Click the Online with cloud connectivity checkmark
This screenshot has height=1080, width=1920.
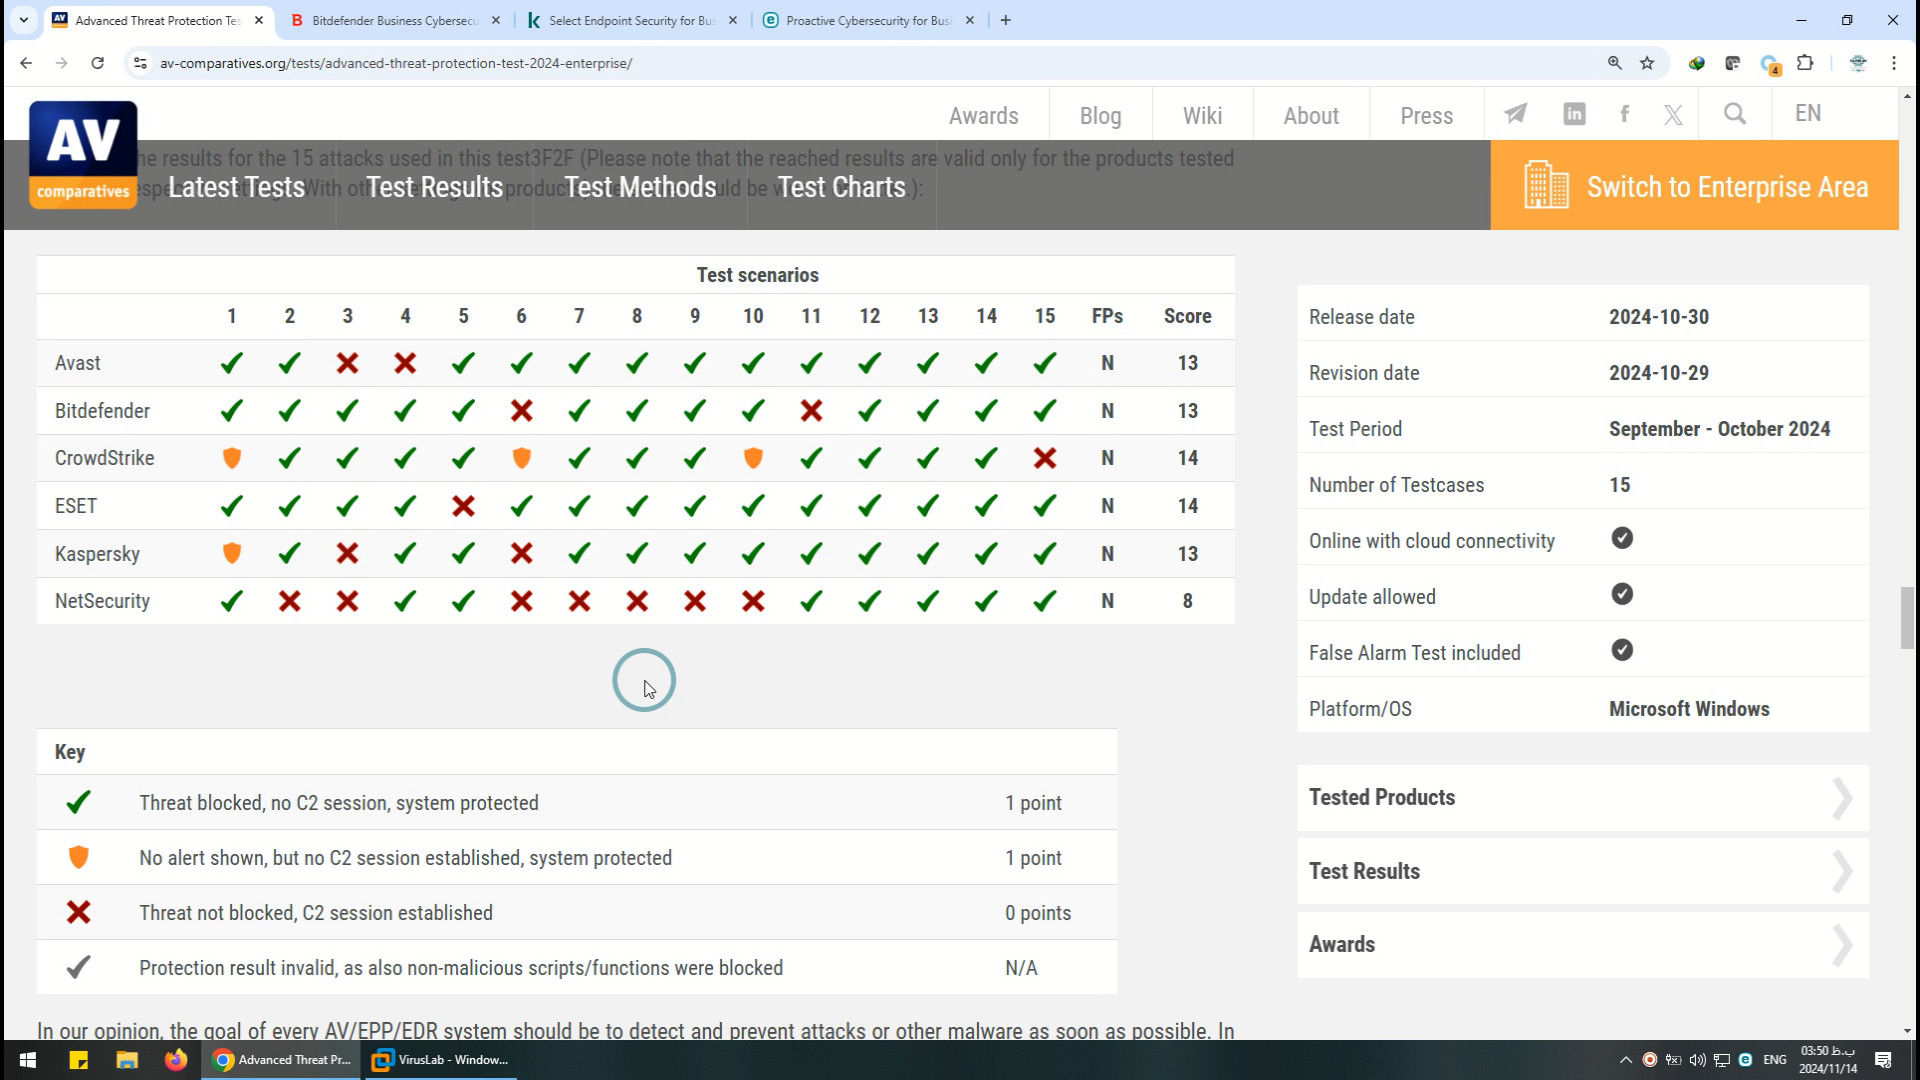coord(1622,539)
